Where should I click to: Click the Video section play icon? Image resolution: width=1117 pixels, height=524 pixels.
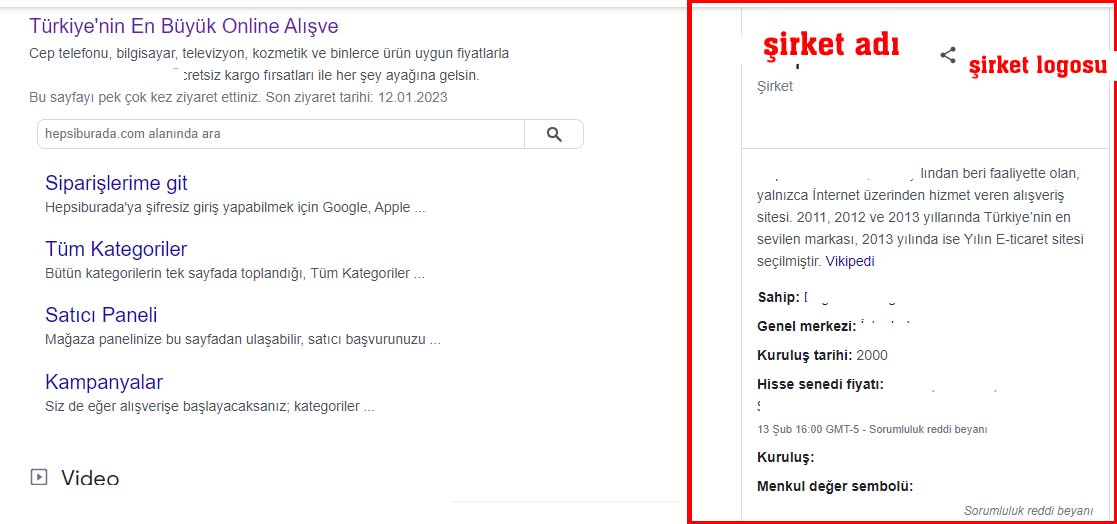pos(38,477)
